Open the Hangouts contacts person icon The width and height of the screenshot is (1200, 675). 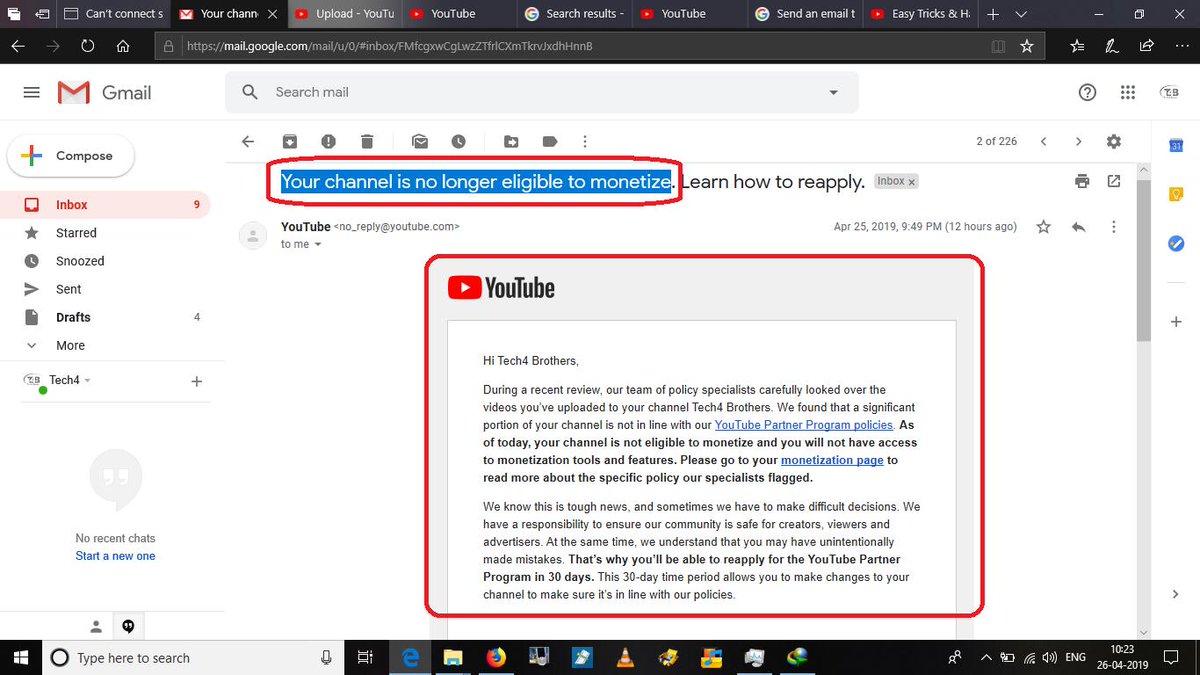(96, 627)
